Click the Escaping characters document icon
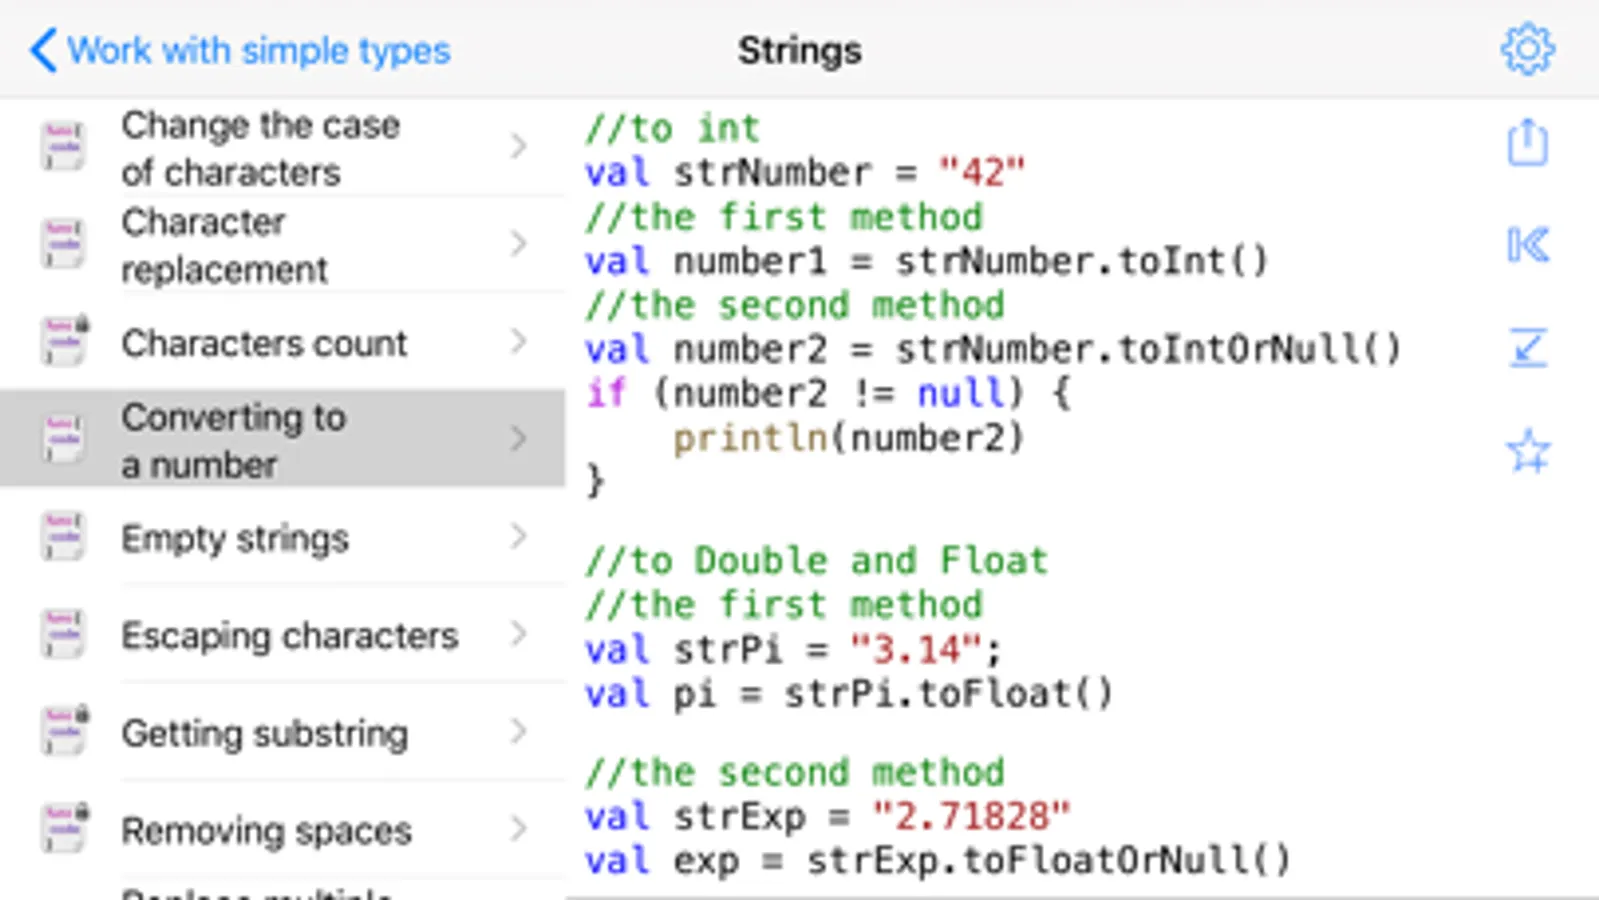 64,634
